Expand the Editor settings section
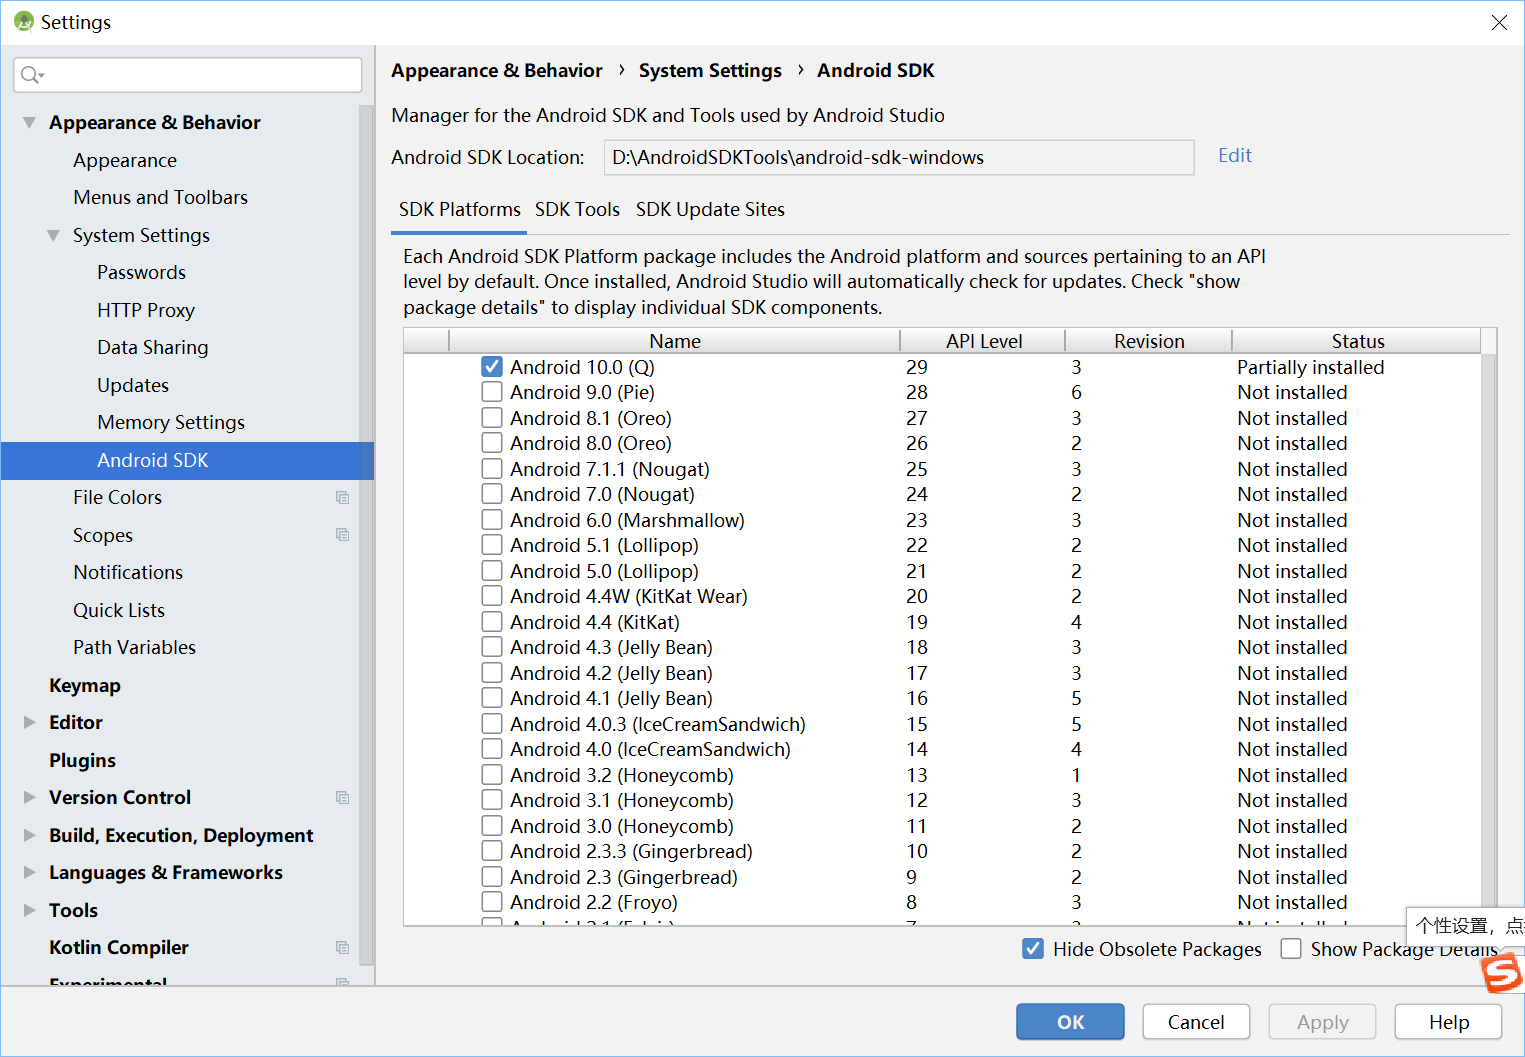Image resolution: width=1525 pixels, height=1057 pixels. tap(29, 723)
